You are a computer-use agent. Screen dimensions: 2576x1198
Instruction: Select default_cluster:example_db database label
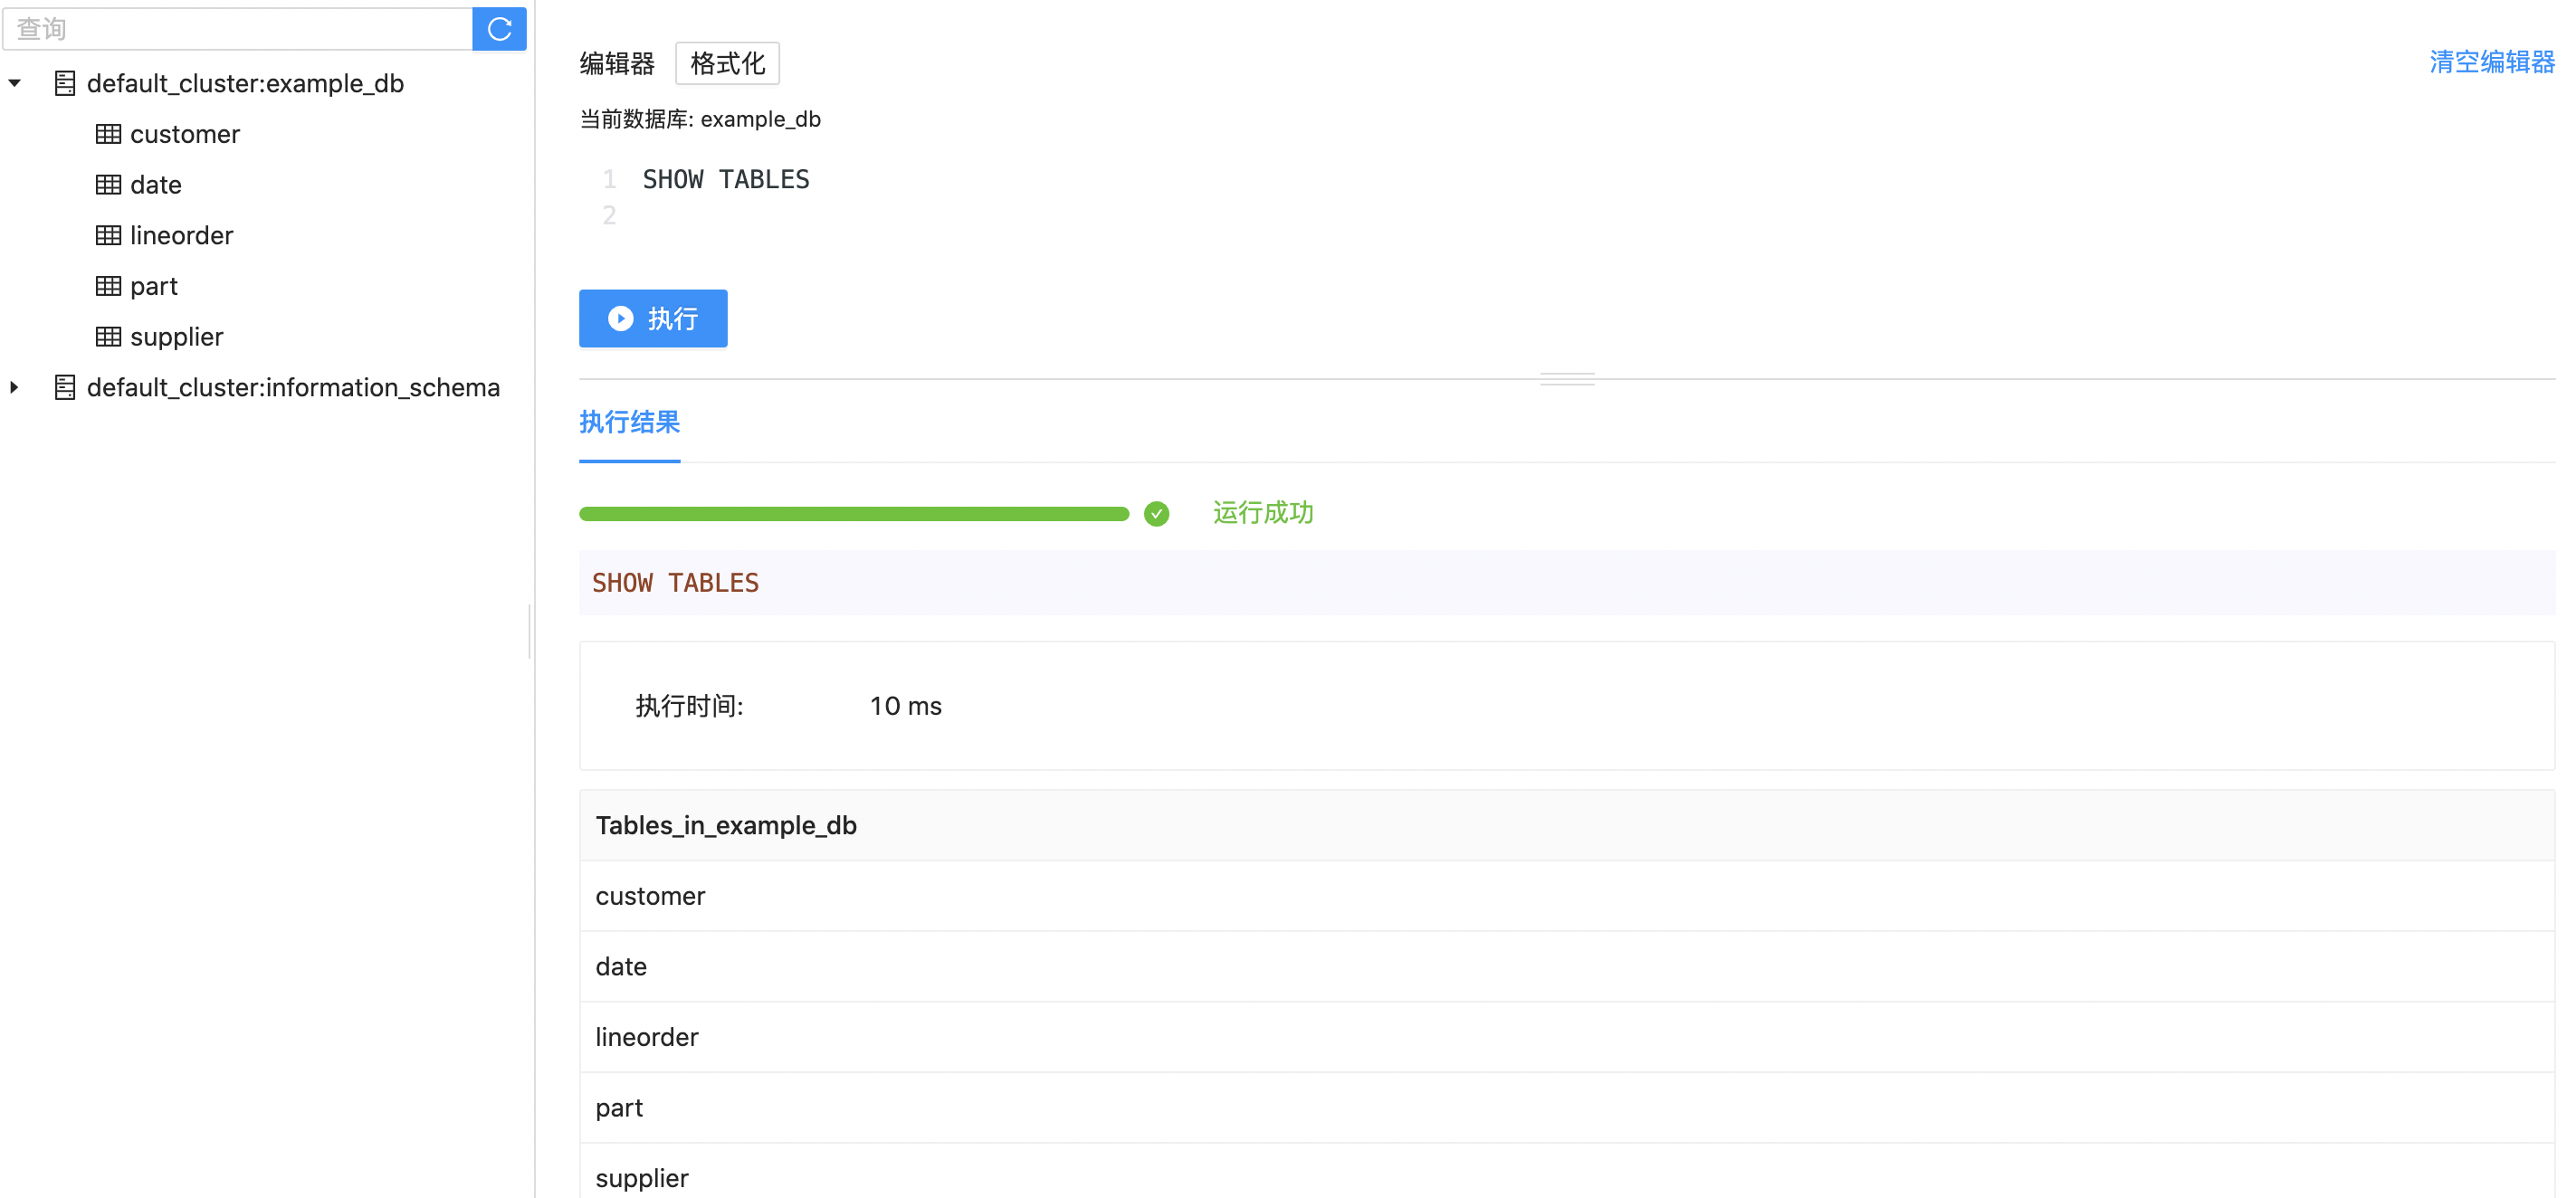click(x=245, y=83)
